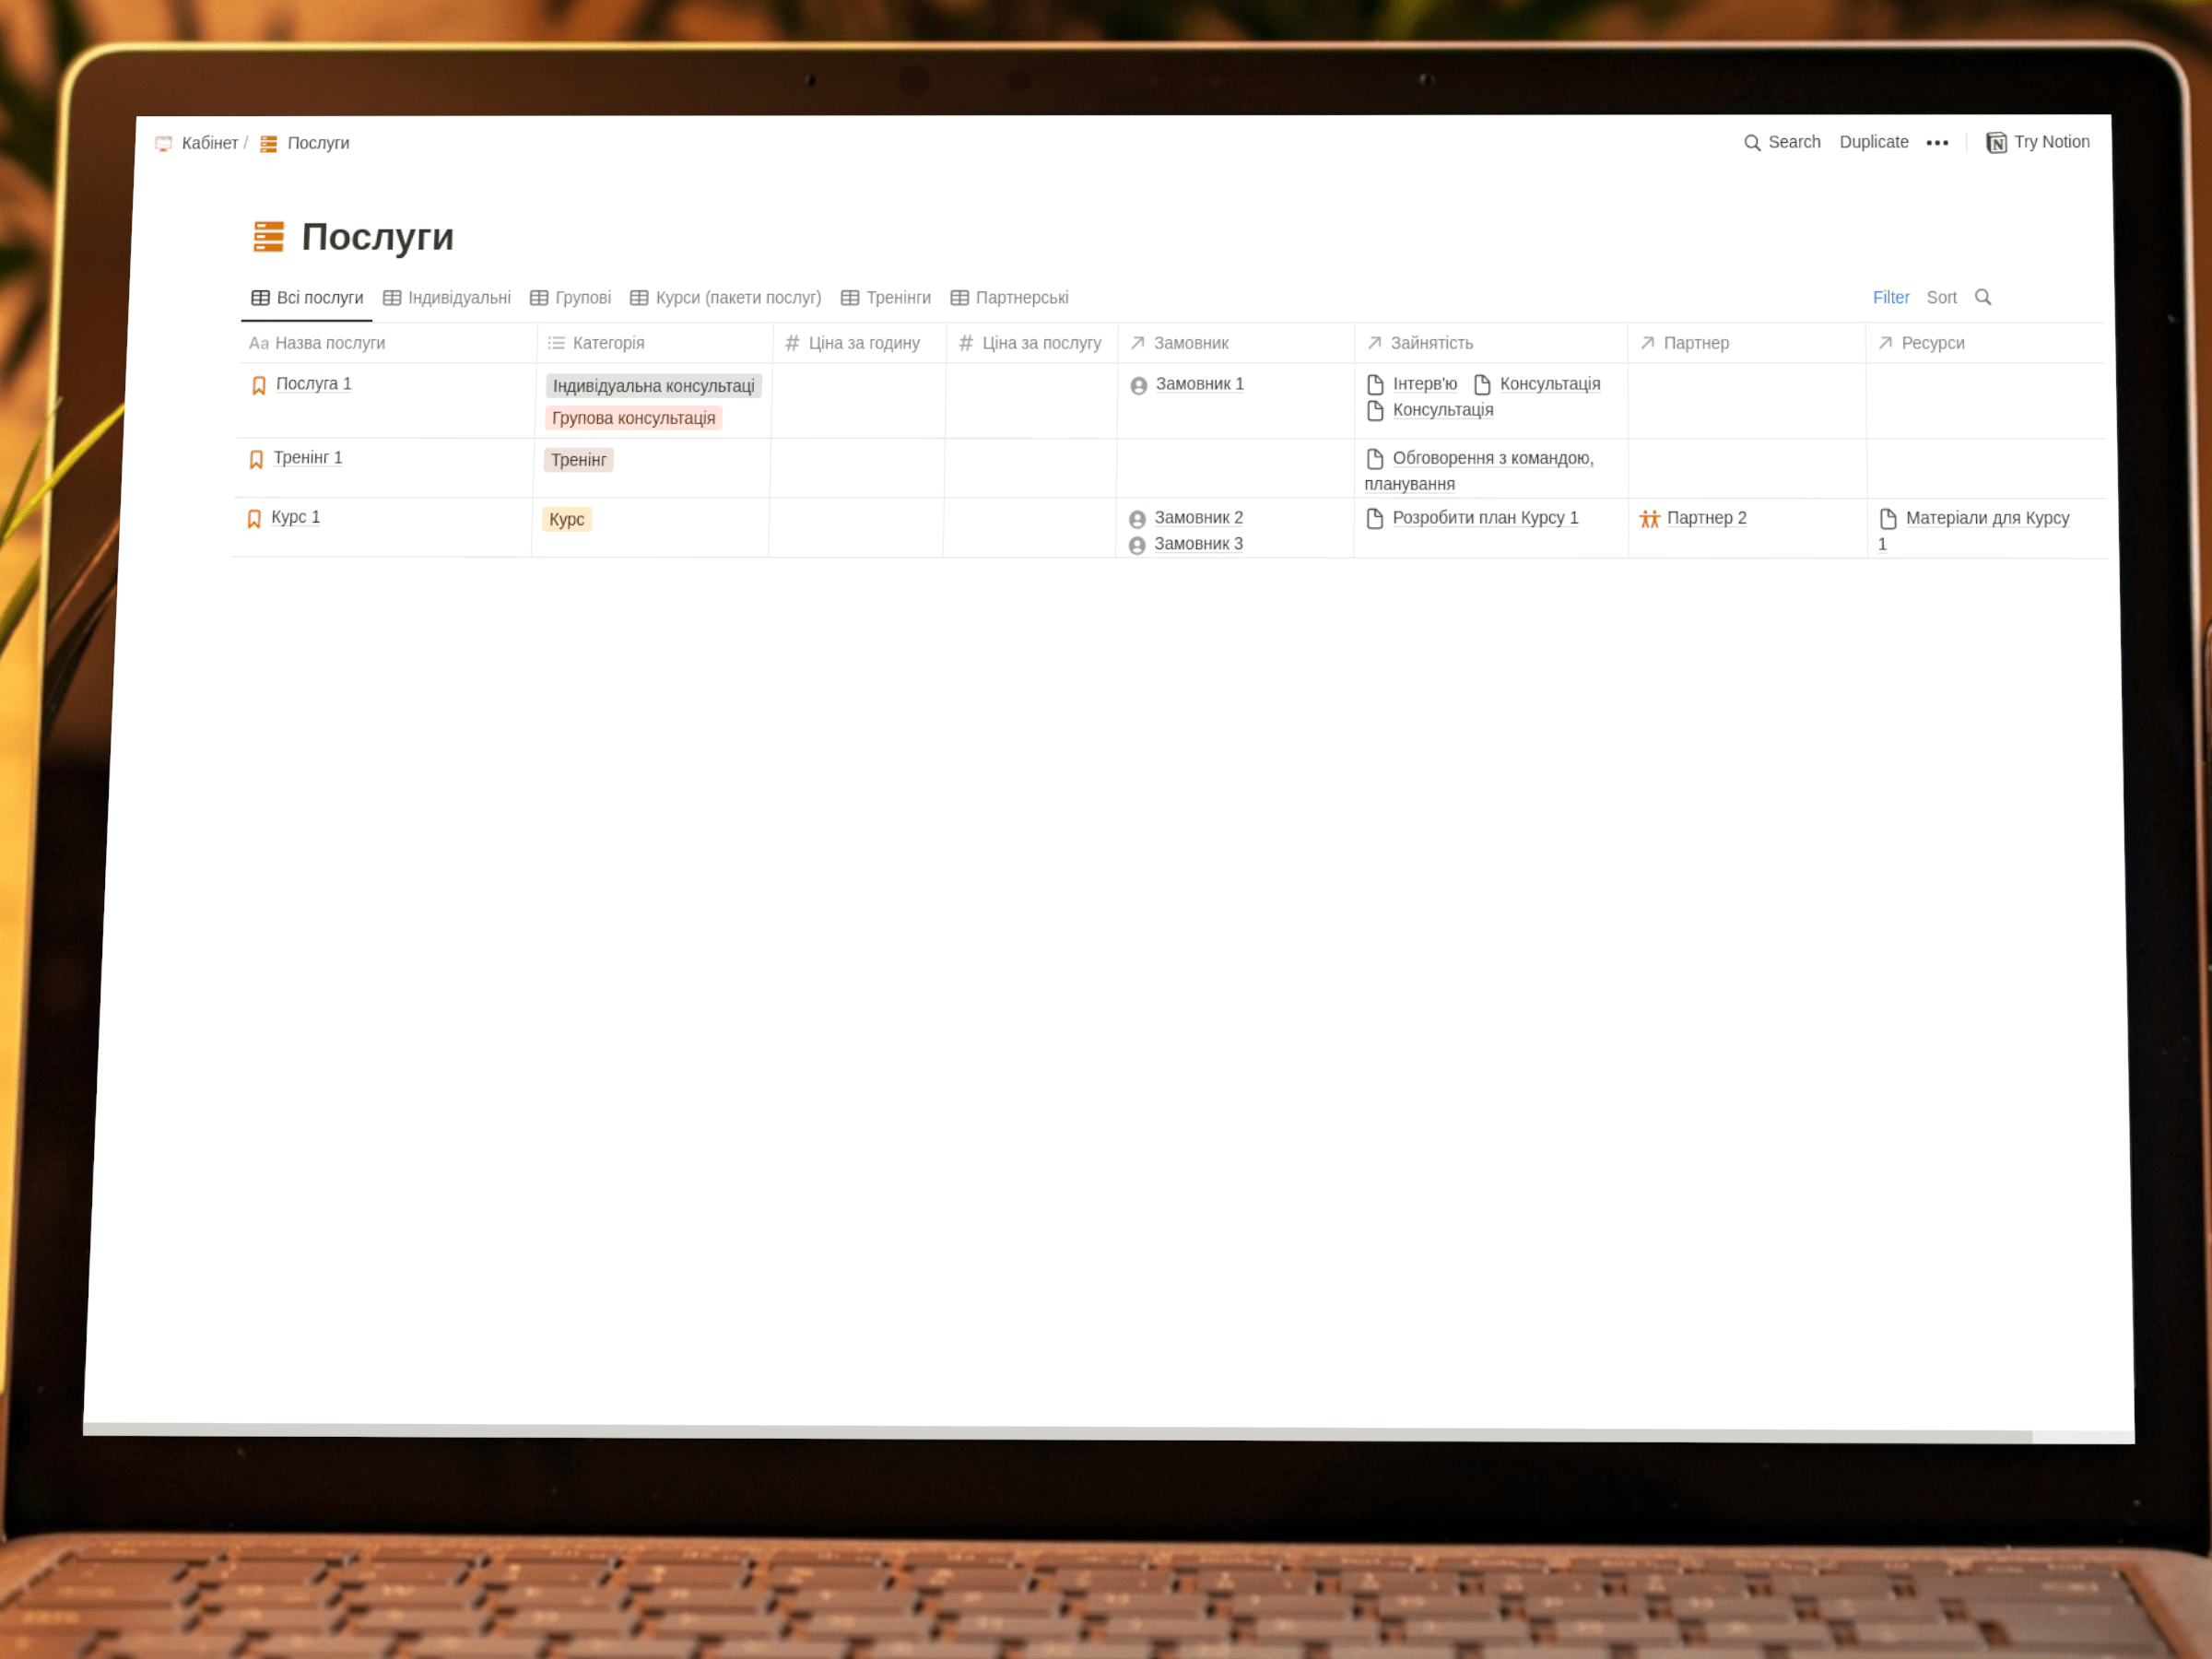Switch to the Тренінги view tab
This screenshot has height=1659, width=2212.
tap(885, 298)
